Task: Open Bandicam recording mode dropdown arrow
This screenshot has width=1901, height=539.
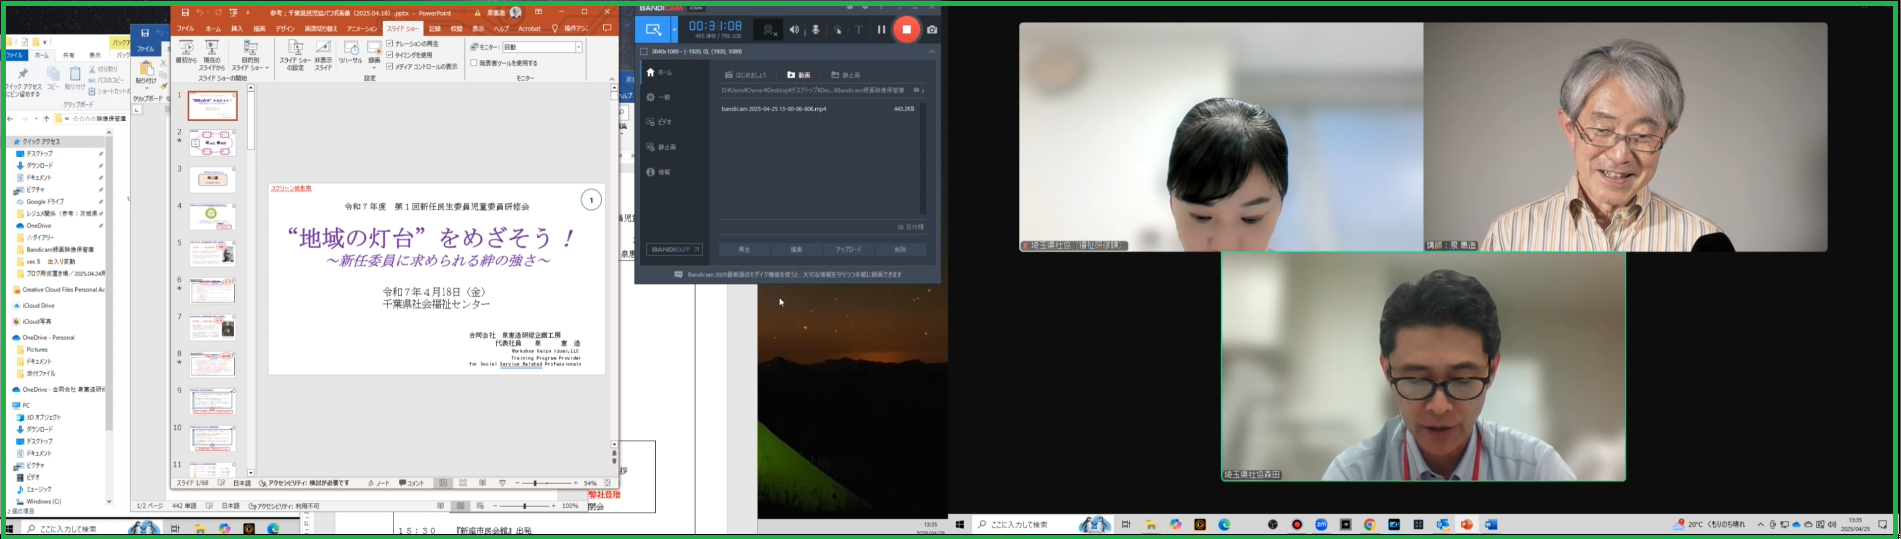Action: 674,30
